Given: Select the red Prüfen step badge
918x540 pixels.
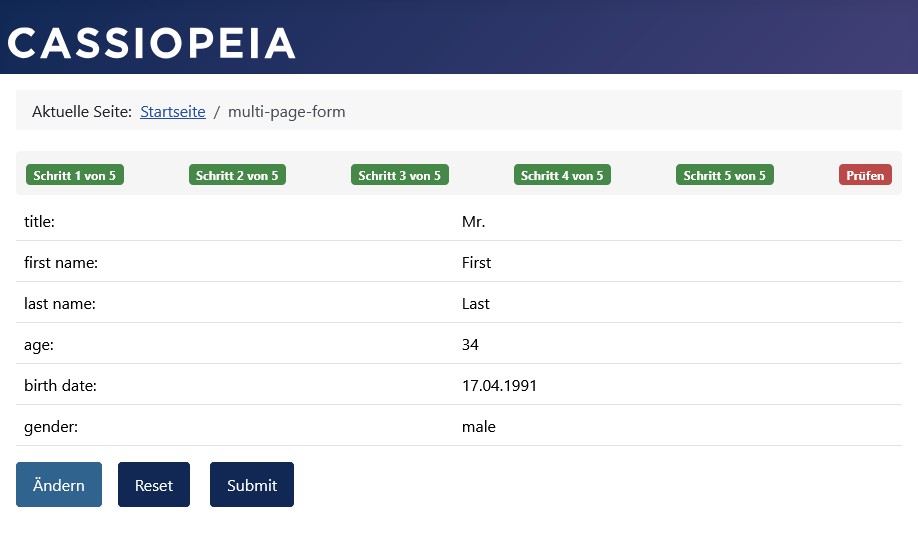Looking at the screenshot, I should [x=865, y=175].
